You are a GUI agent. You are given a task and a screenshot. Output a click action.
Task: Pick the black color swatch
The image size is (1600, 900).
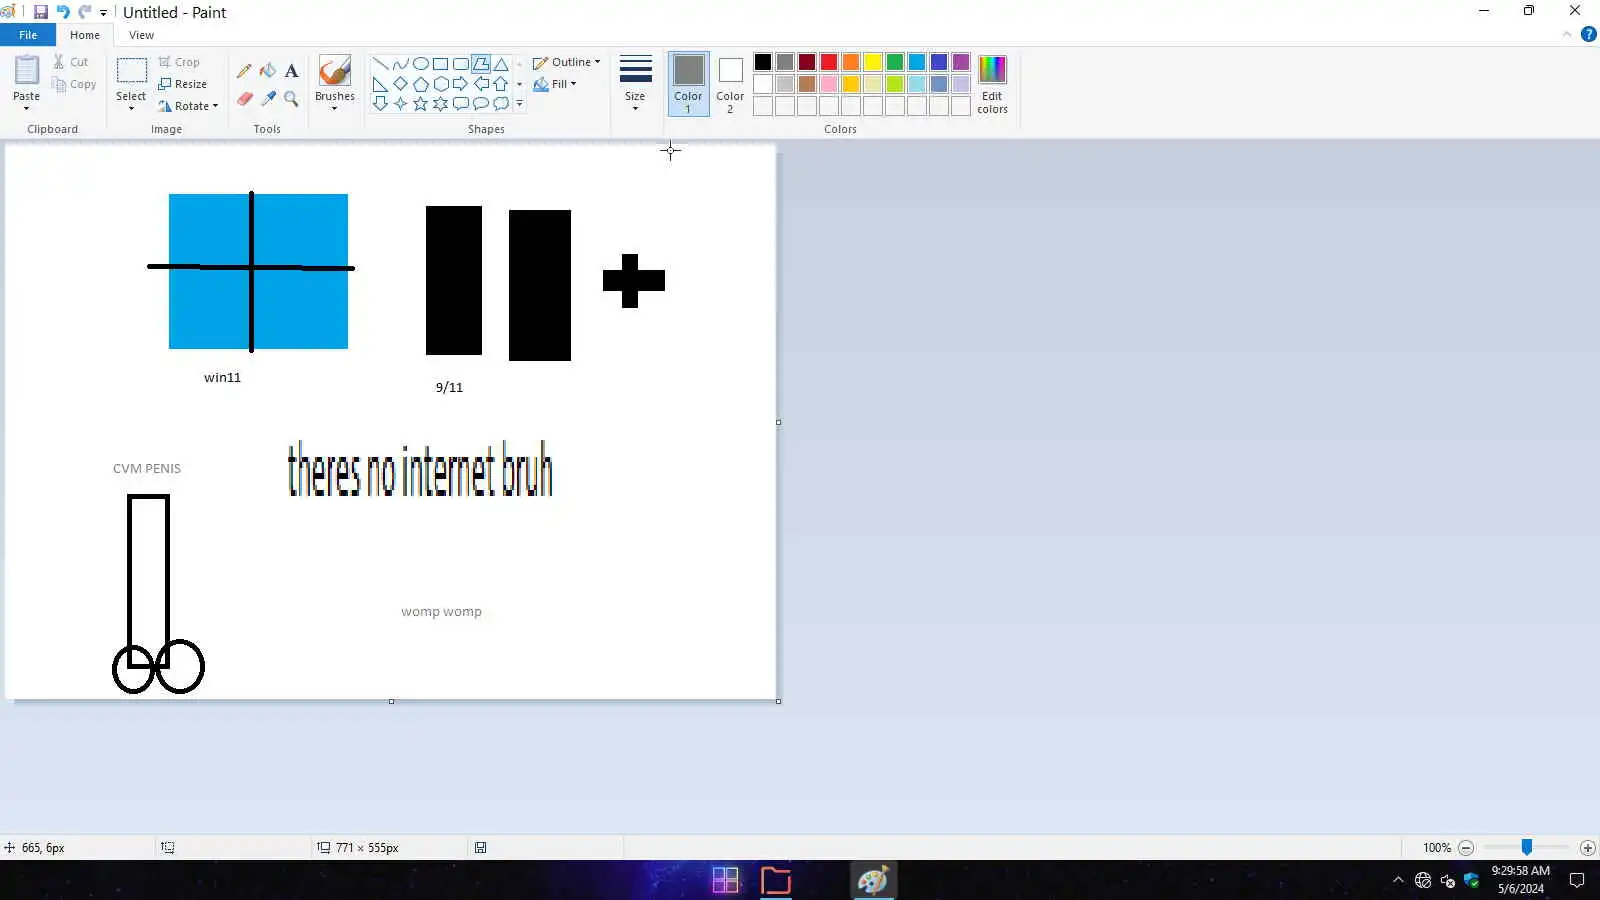coord(763,62)
